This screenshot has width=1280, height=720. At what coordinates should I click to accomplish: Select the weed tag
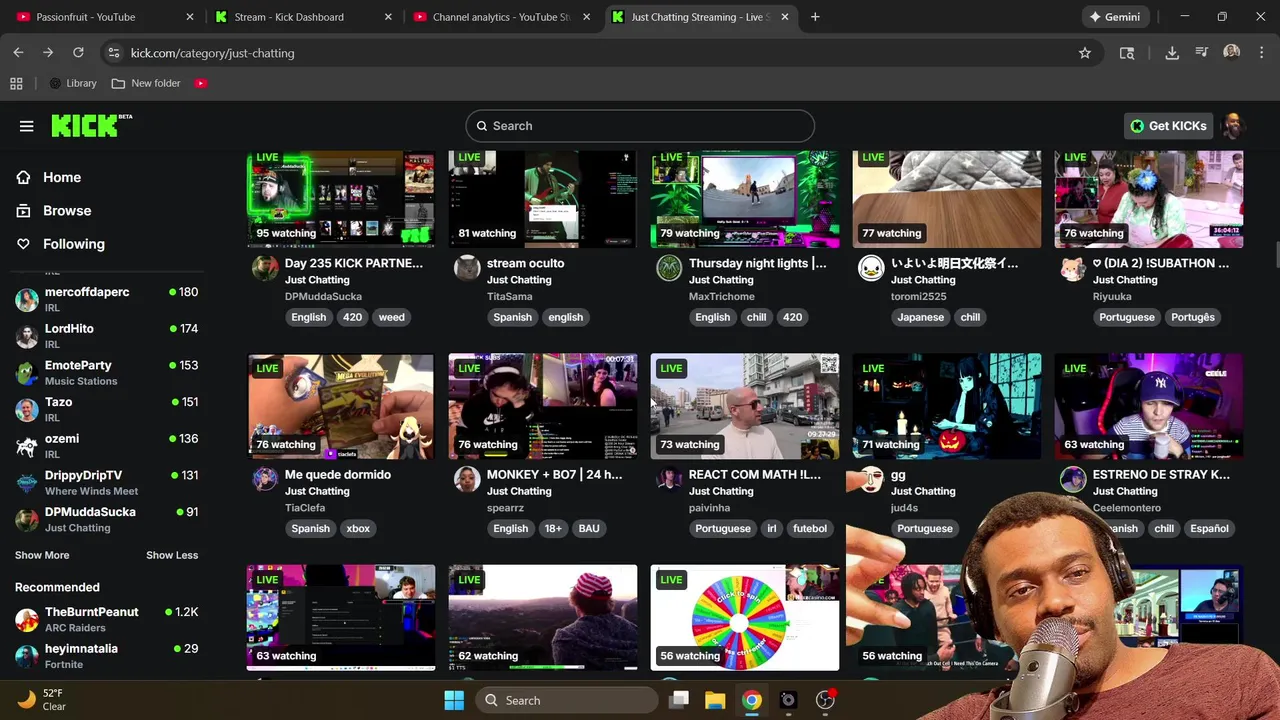pyautogui.click(x=391, y=317)
